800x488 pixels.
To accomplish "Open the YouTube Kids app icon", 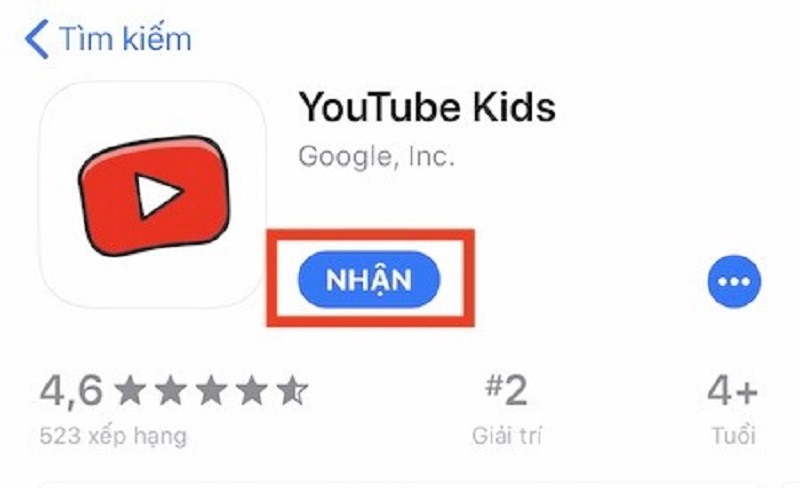I will (153, 194).
